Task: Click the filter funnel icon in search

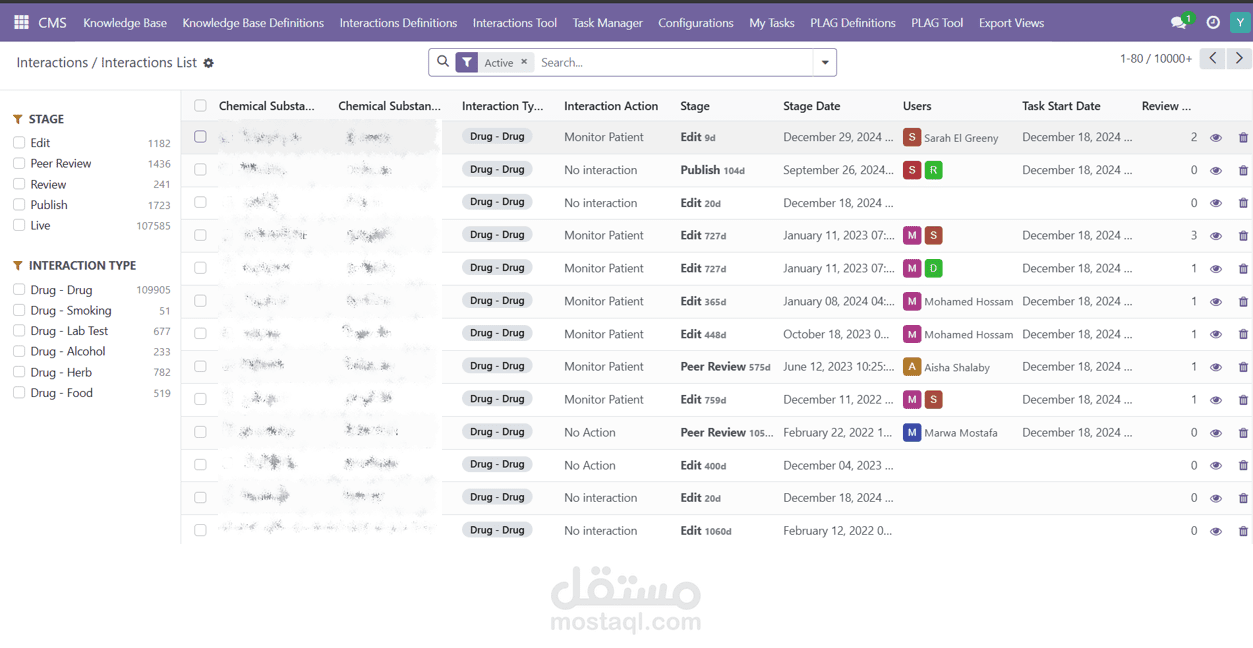Action: [x=467, y=62]
